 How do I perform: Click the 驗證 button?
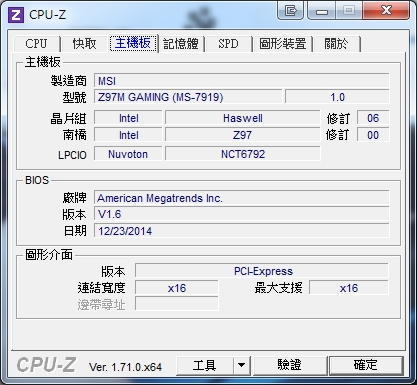[x=290, y=366]
